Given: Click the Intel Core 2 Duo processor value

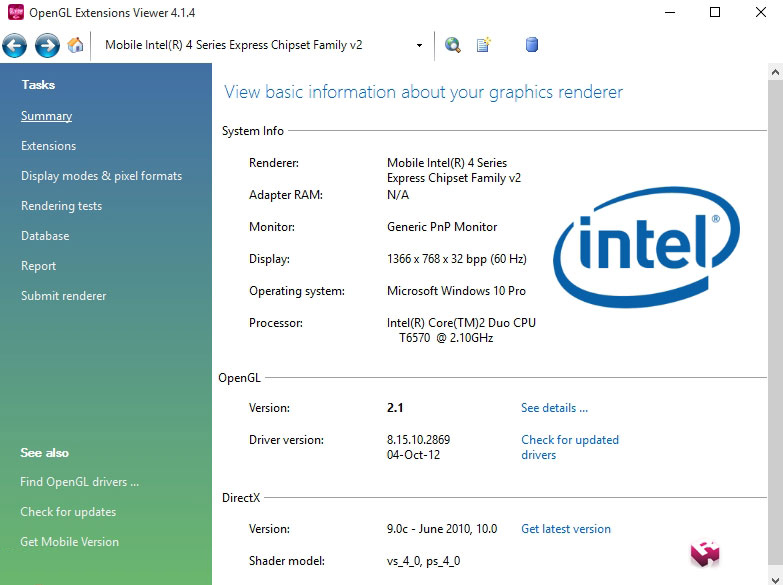Looking at the screenshot, I should pos(461,330).
